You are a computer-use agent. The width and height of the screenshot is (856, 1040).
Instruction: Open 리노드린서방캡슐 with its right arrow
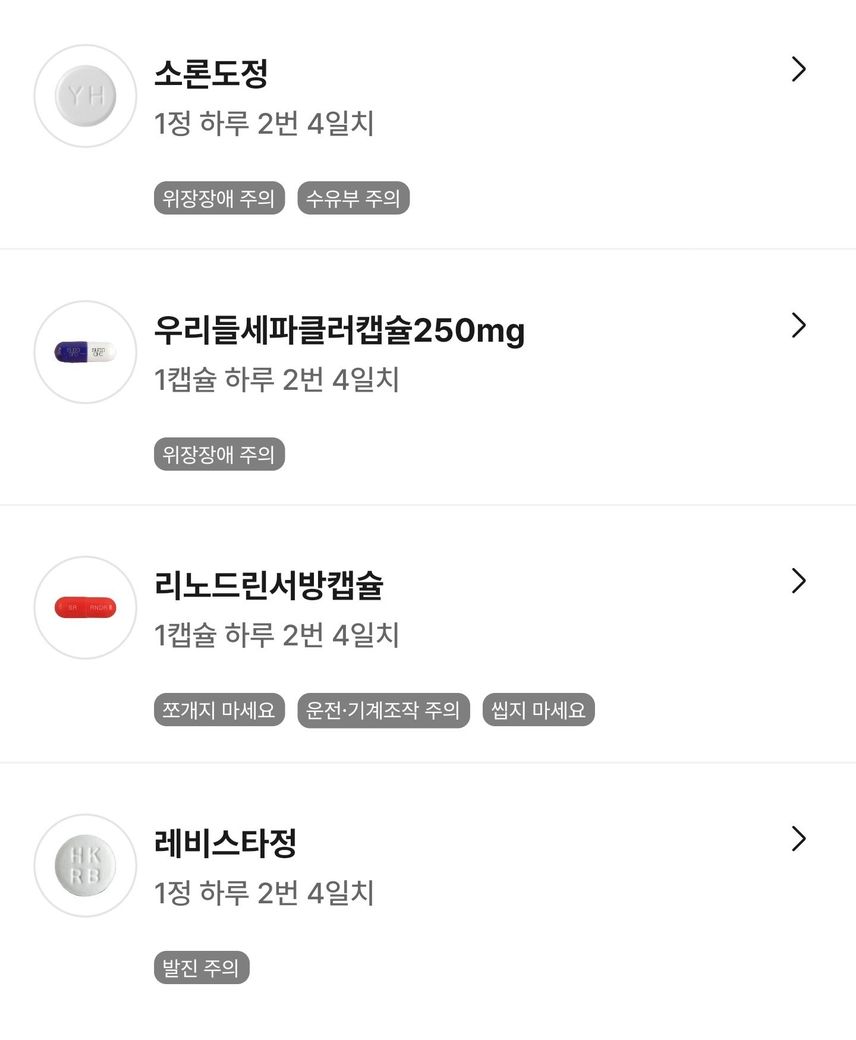click(798, 581)
